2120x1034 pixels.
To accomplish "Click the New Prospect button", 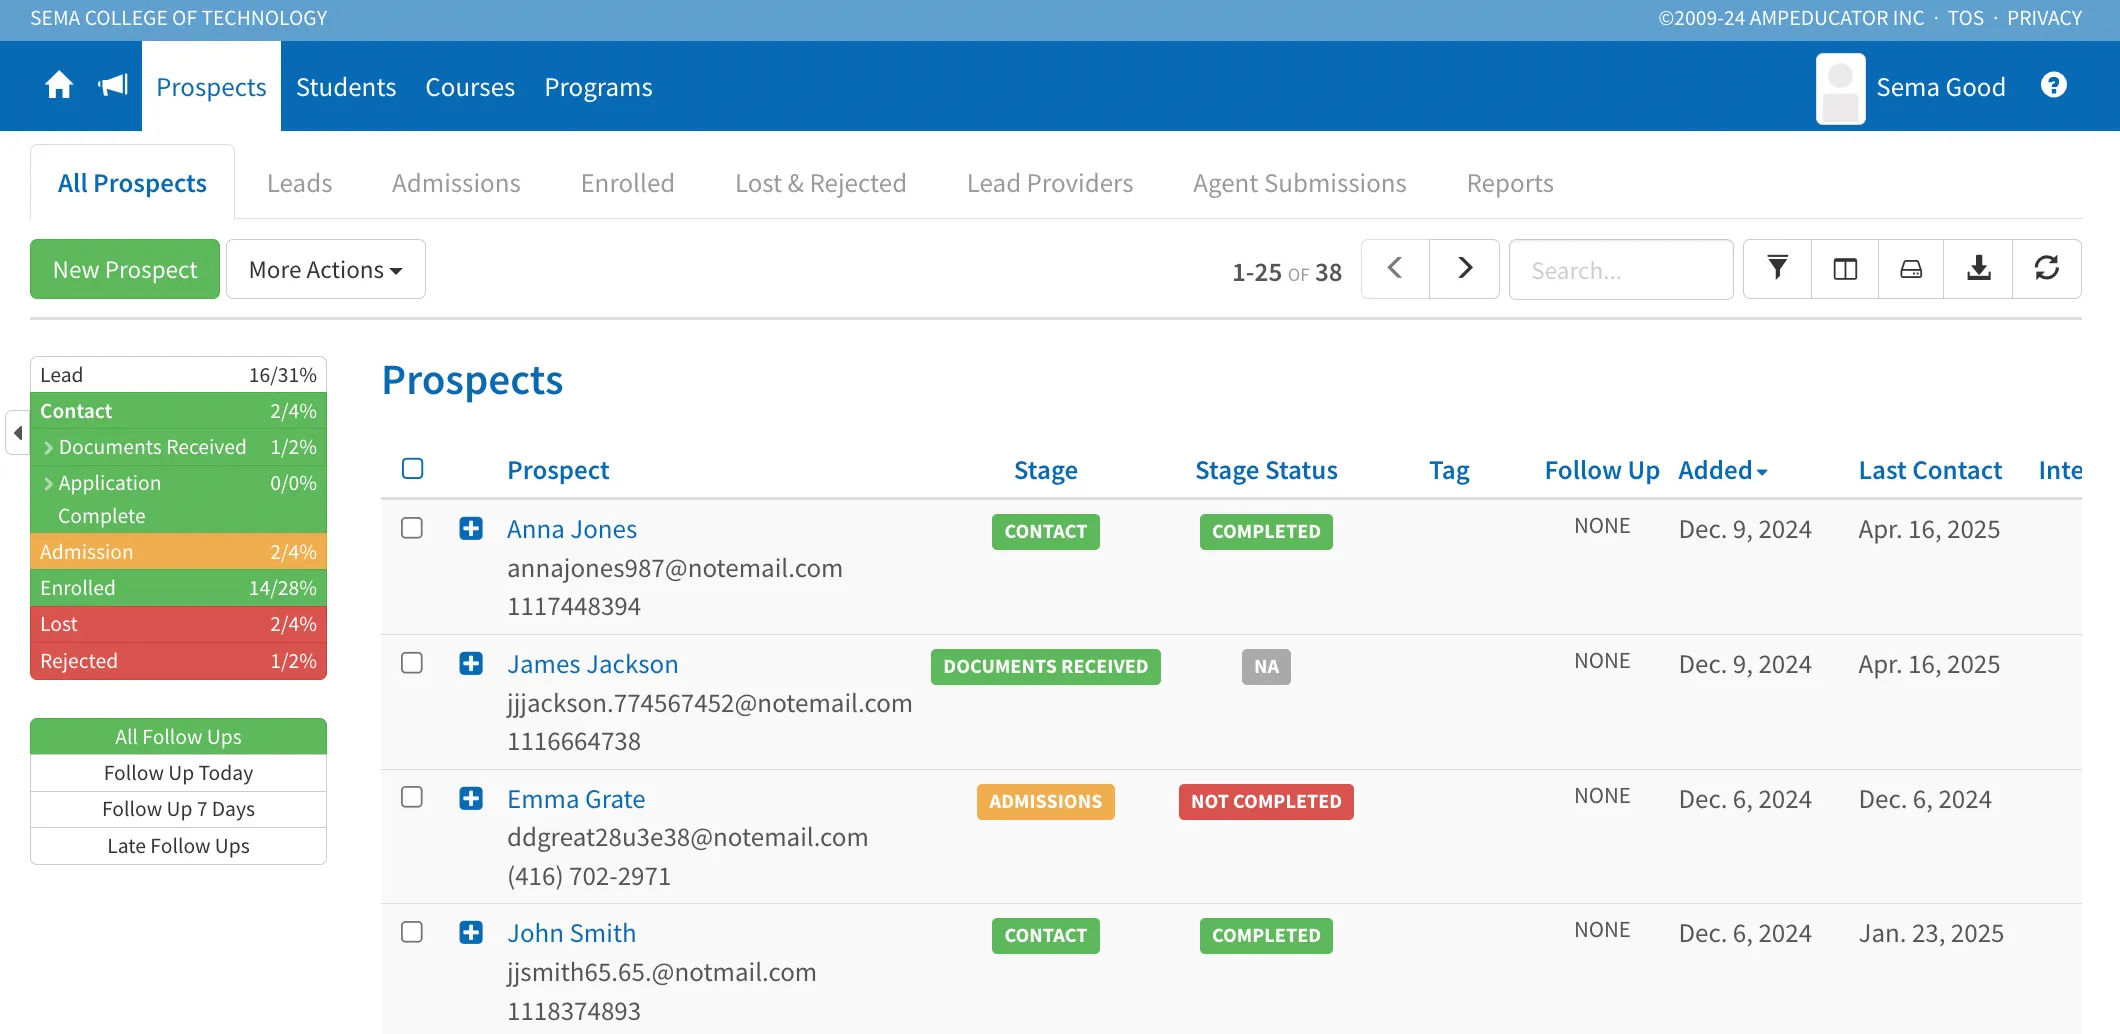I will point(125,269).
